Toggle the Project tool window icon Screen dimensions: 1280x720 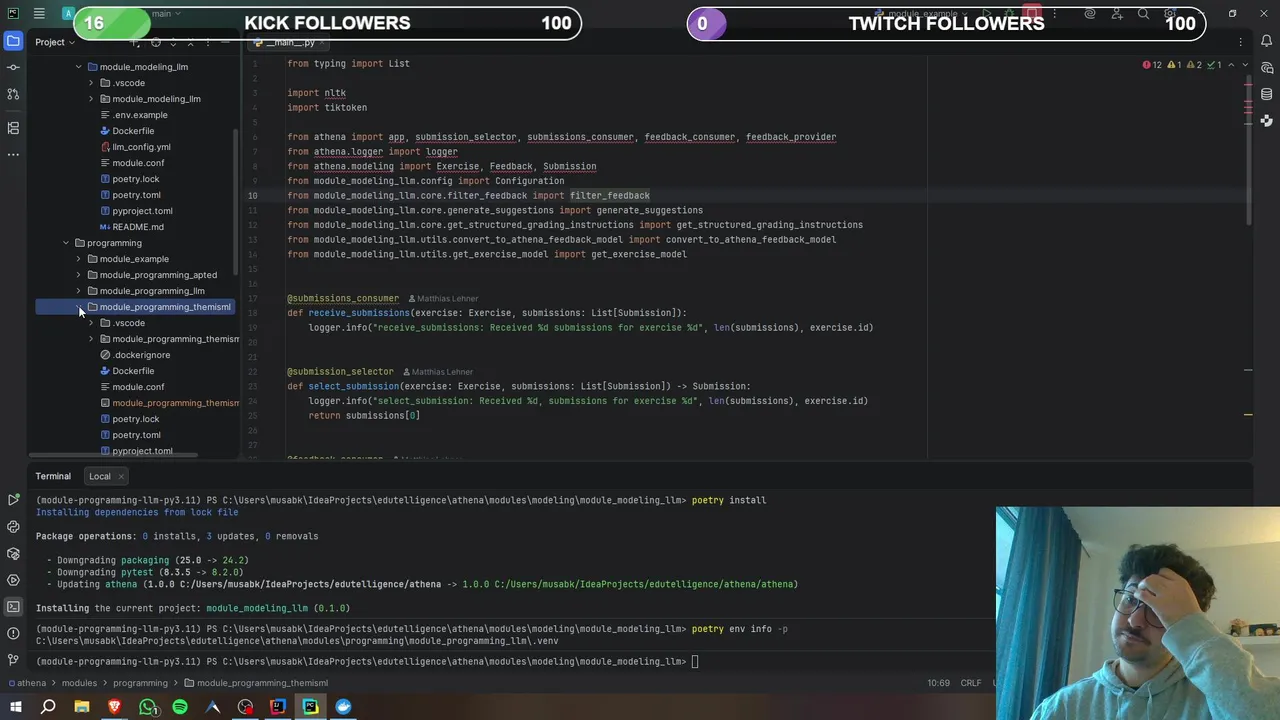(x=13, y=41)
